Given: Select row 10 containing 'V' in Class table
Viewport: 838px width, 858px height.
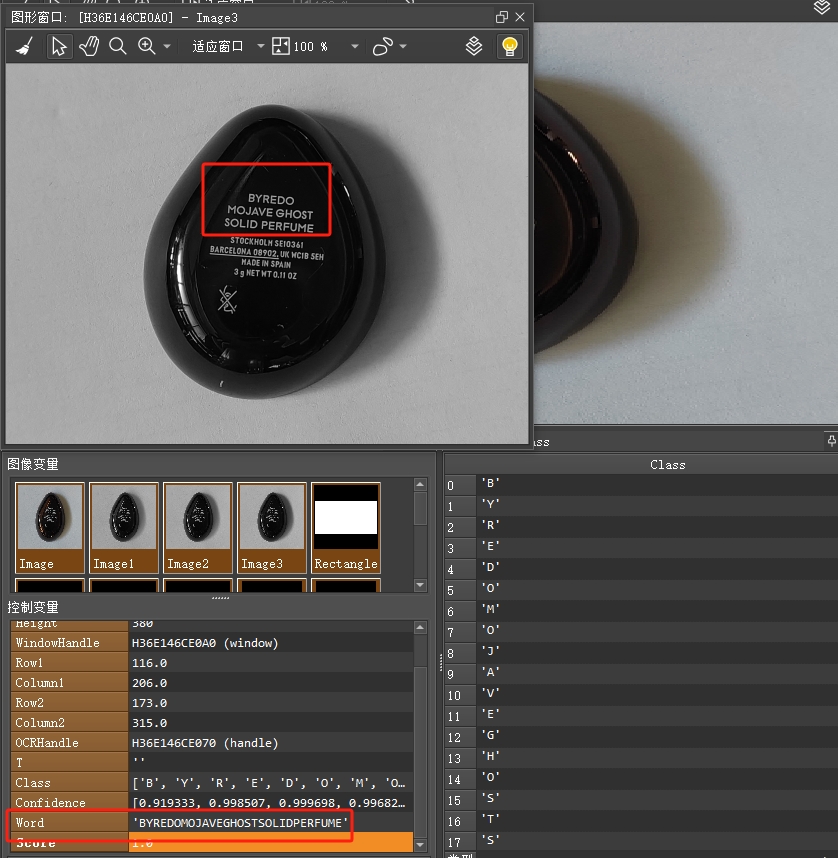Looking at the screenshot, I should pos(641,695).
